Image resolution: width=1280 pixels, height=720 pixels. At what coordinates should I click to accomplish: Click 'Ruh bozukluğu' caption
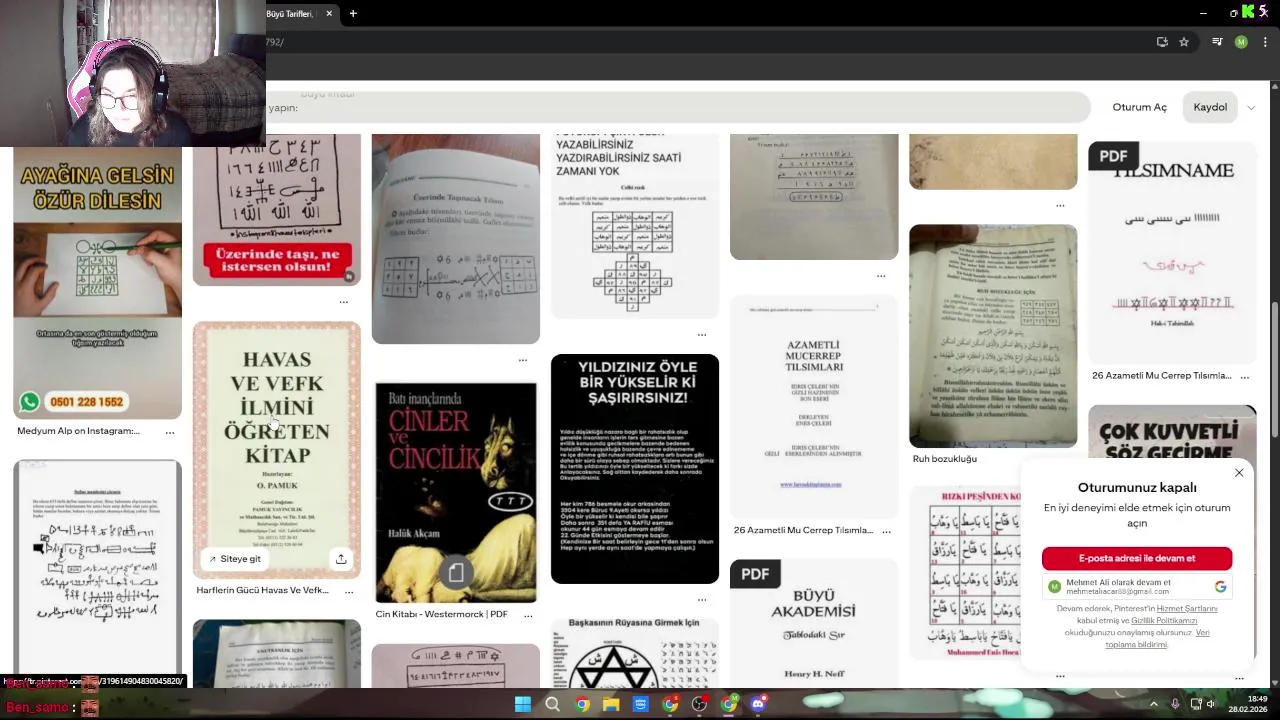pyautogui.click(x=944, y=459)
